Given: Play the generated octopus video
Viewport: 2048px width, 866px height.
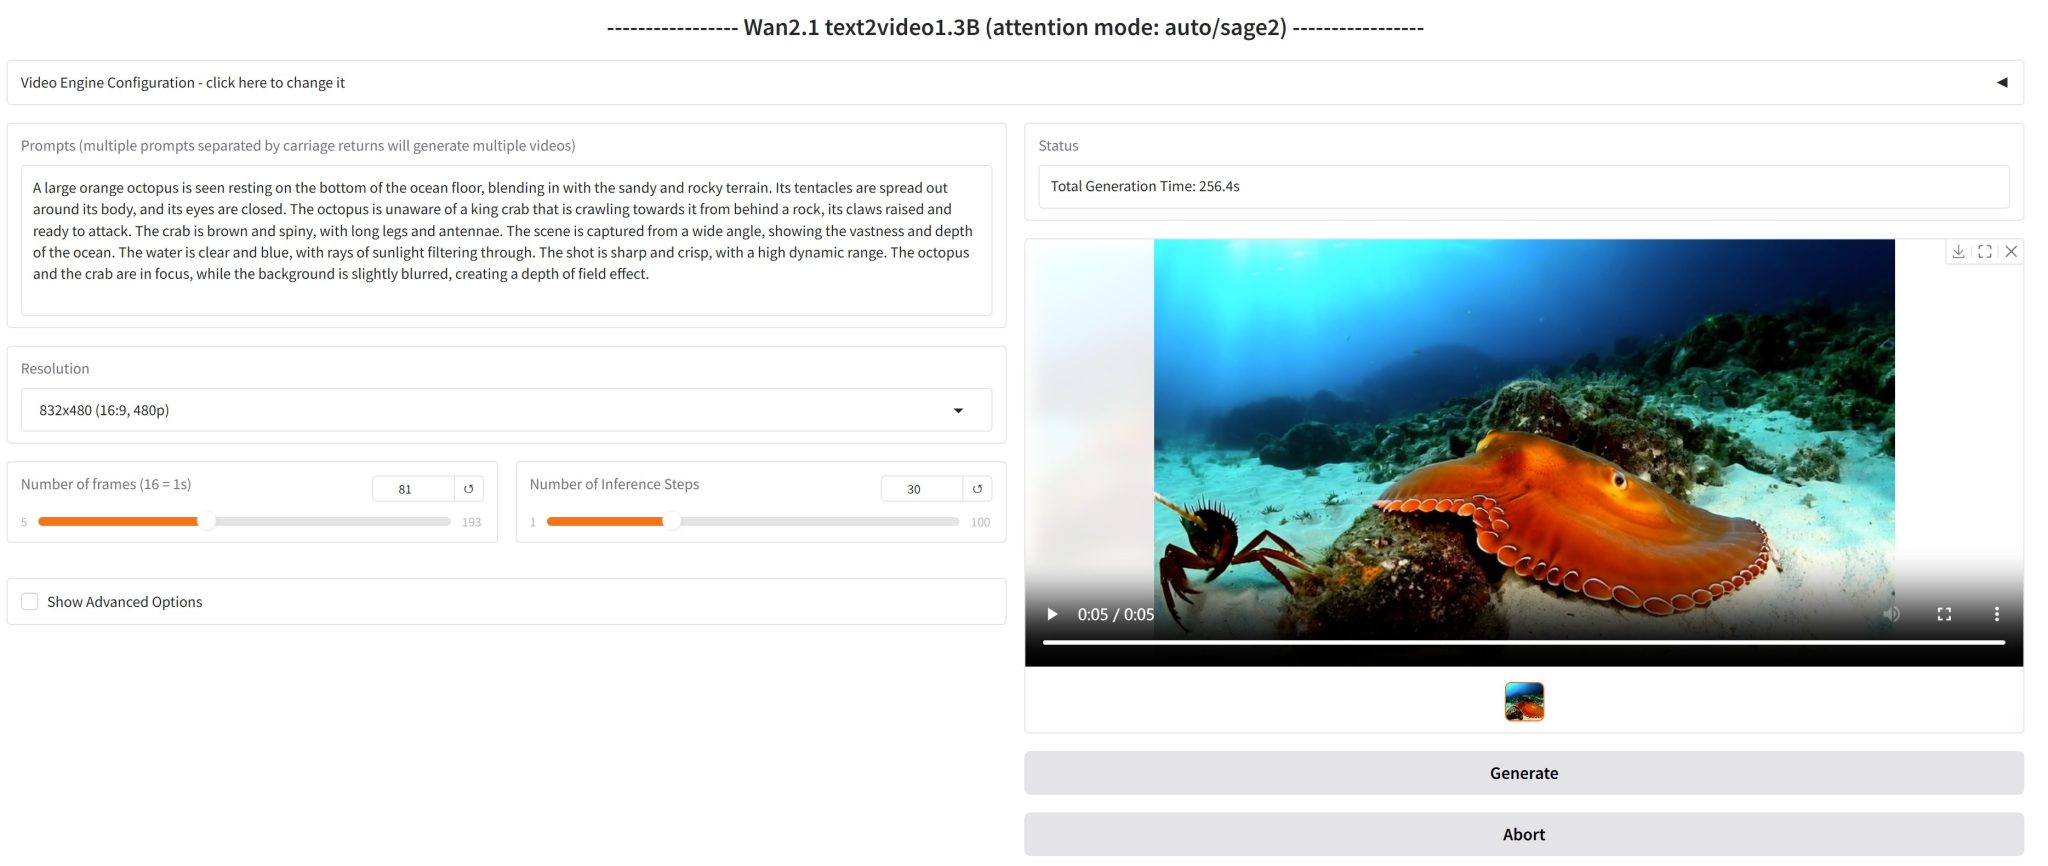Looking at the screenshot, I should pos(1051,614).
